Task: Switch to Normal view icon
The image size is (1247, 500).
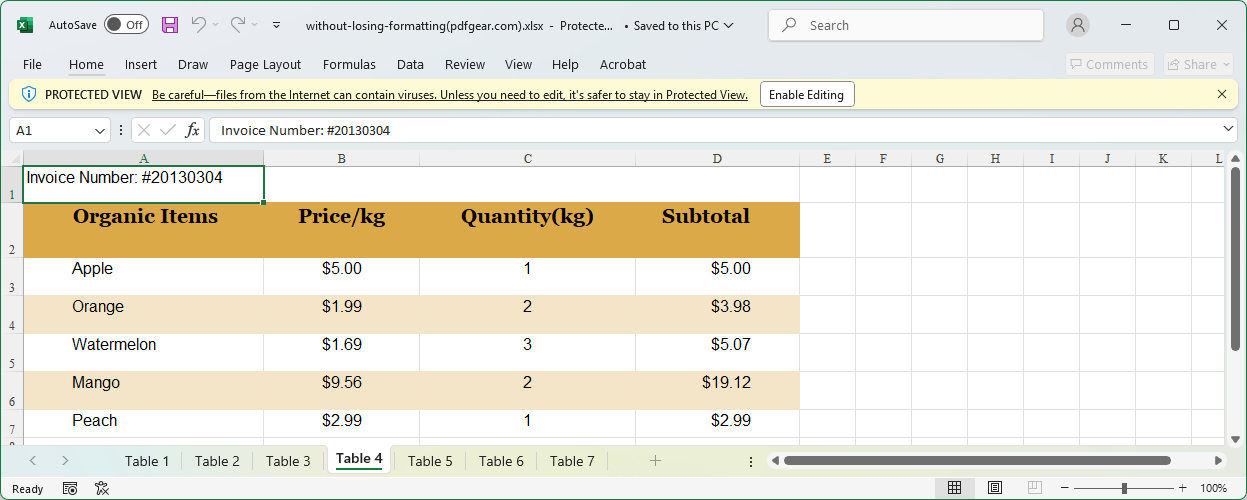Action: coord(954,488)
